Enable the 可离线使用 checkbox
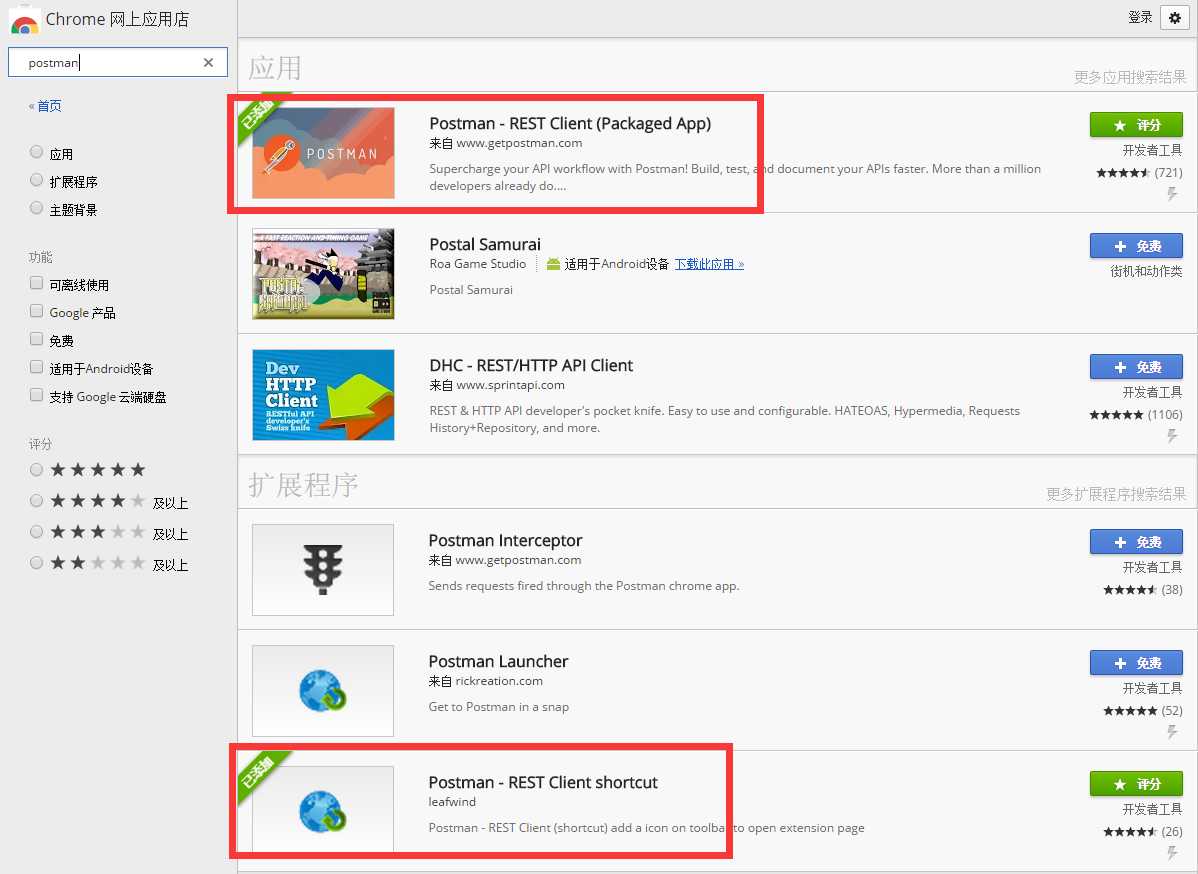The height and width of the screenshot is (874, 1198). click(x=36, y=283)
